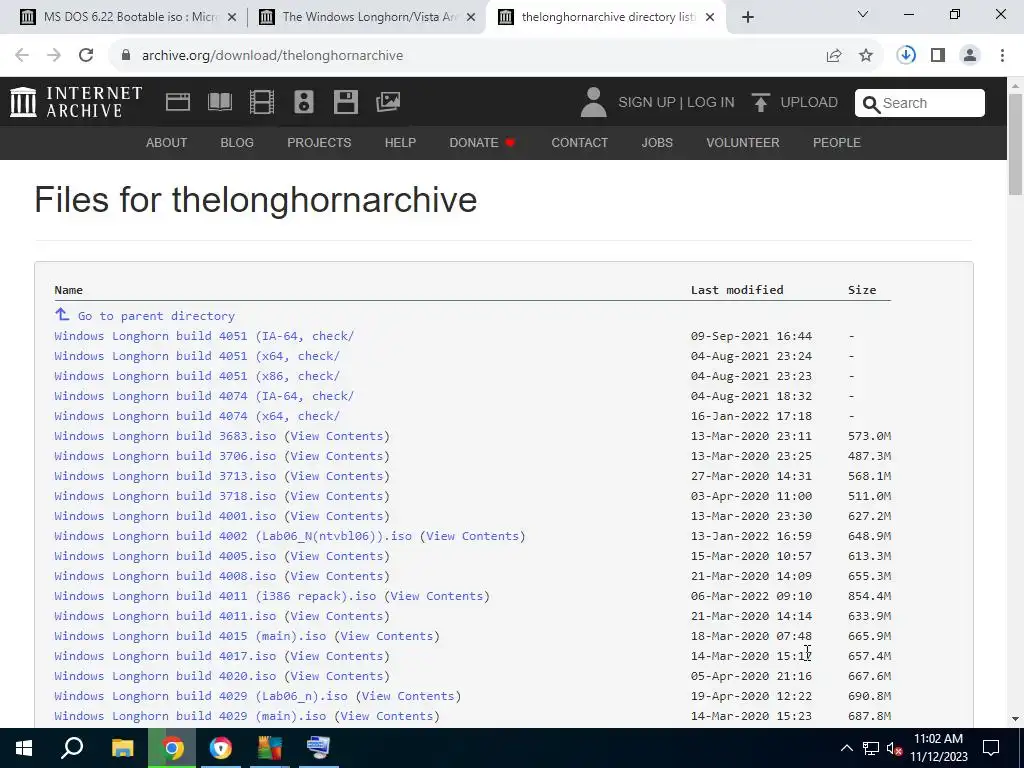Switch to The Windows Longhorn/Vista tab
Image resolution: width=1024 pixels, height=768 pixels.
click(366, 17)
